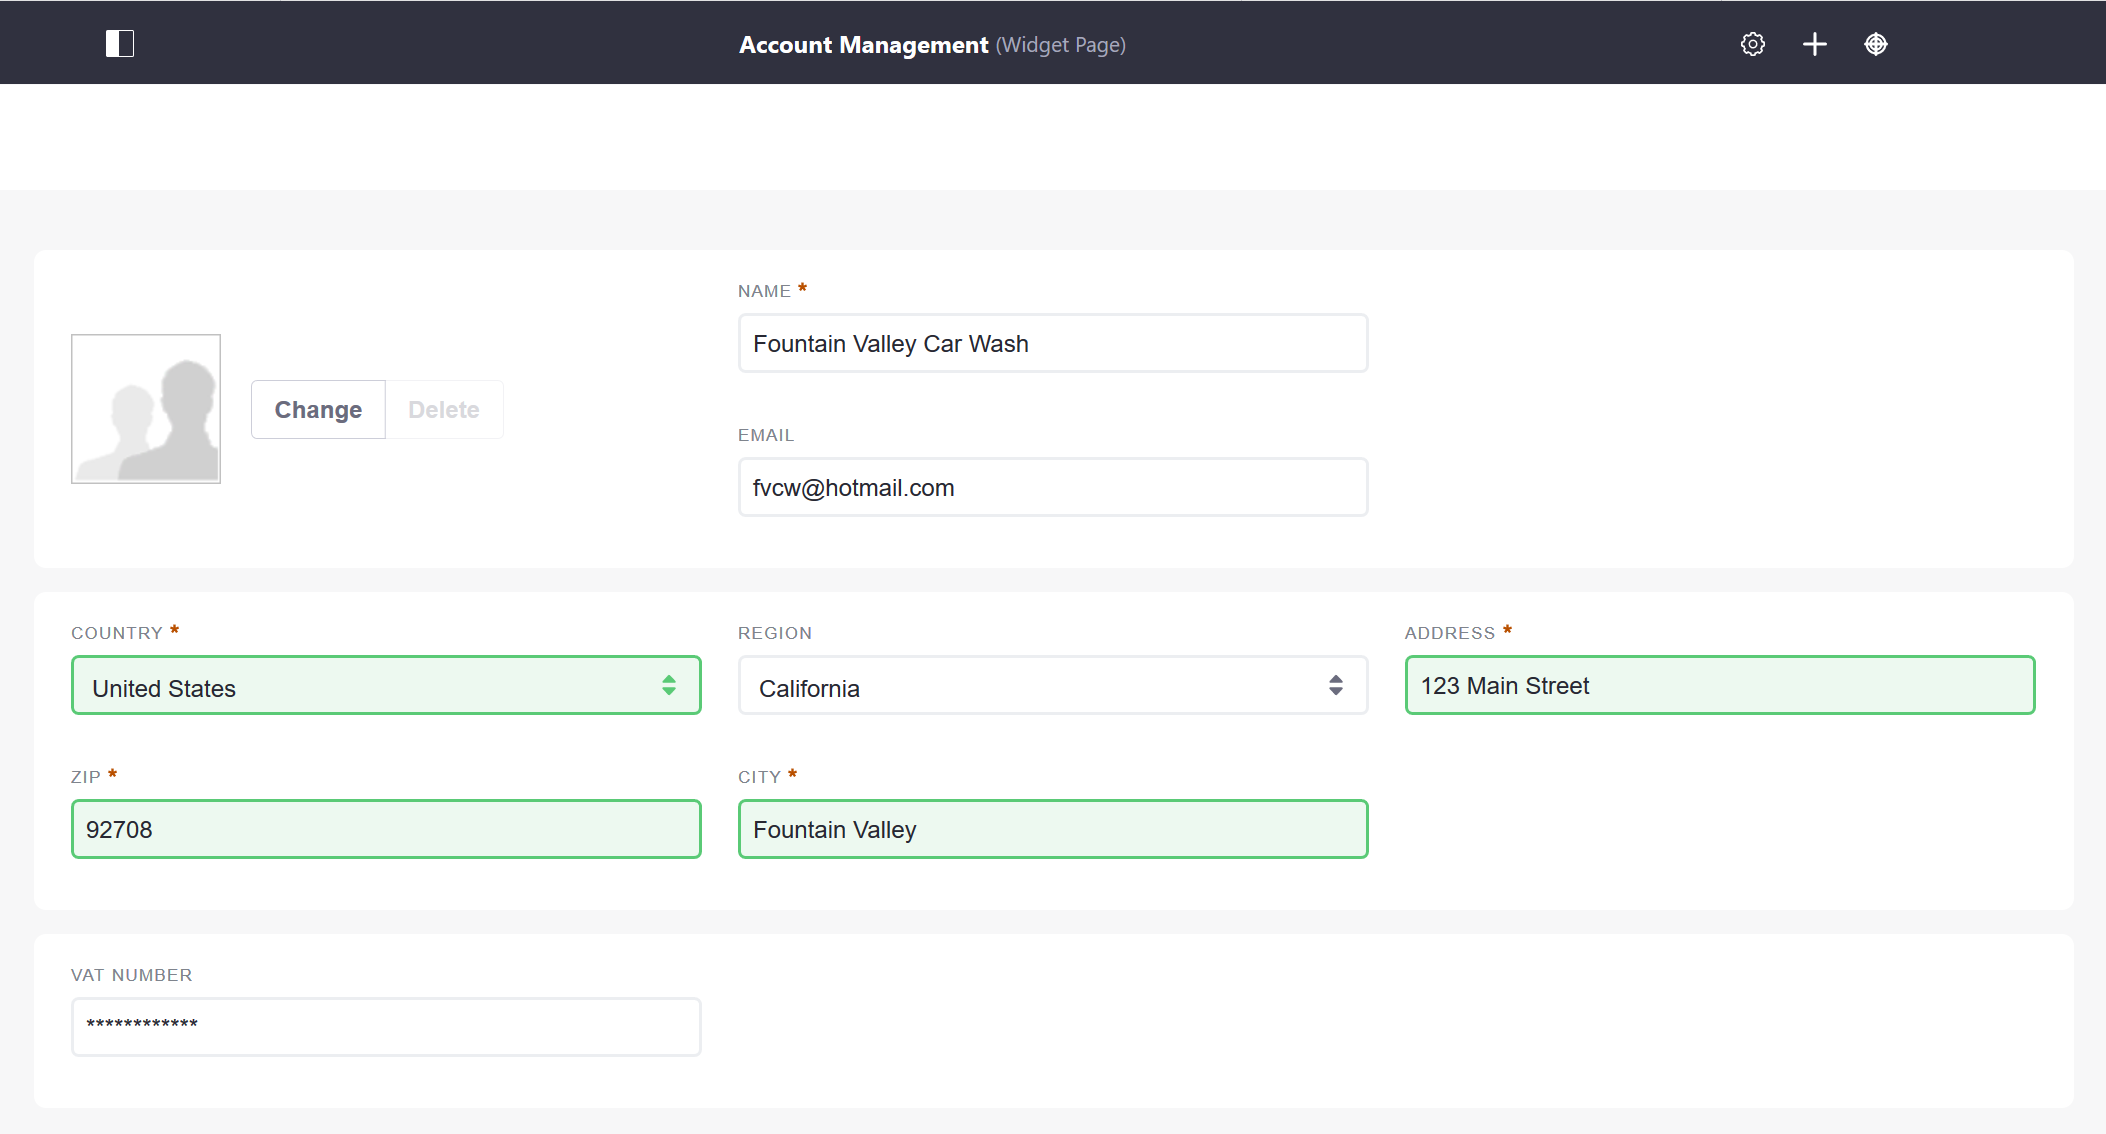Click the sidebar toggle icon

[x=119, y=43]
